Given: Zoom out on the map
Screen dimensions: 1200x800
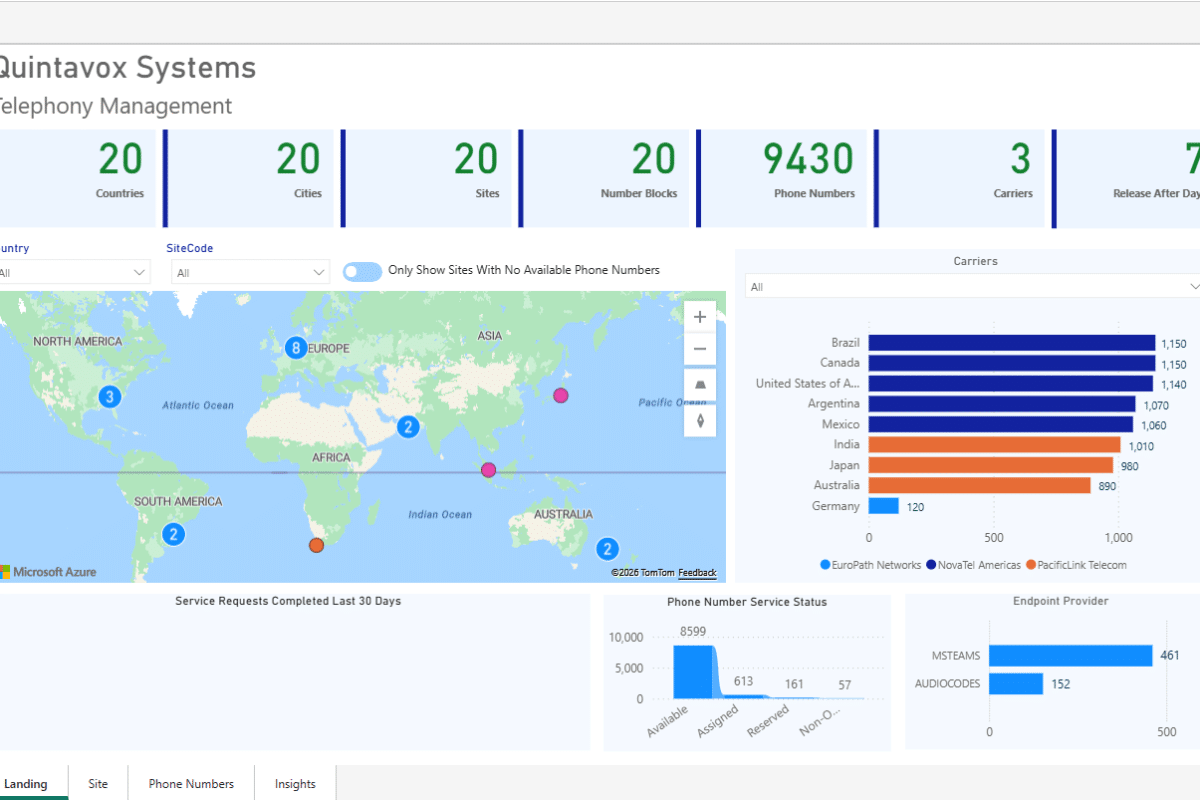Looking at the screenshot, I should point(700,349).
